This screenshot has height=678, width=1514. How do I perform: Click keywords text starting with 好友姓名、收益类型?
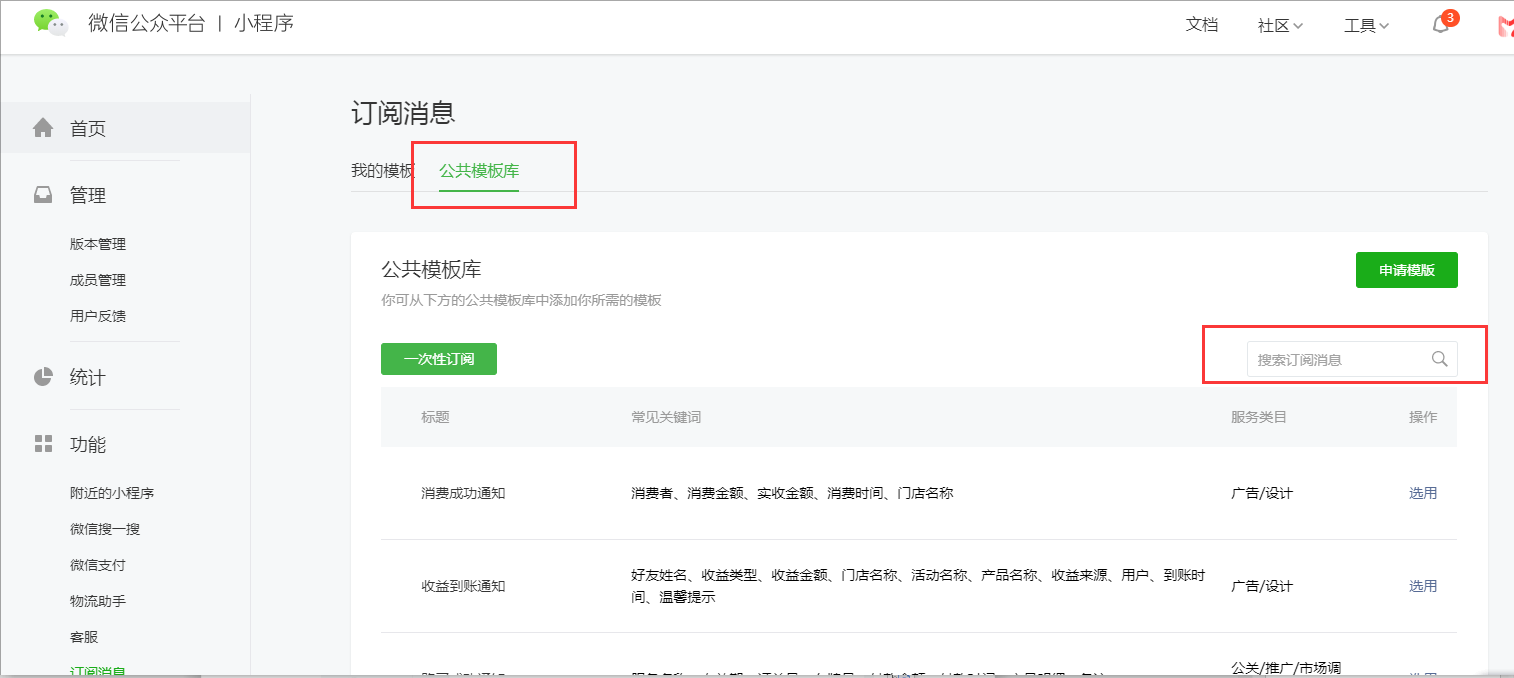click(918, 586)
